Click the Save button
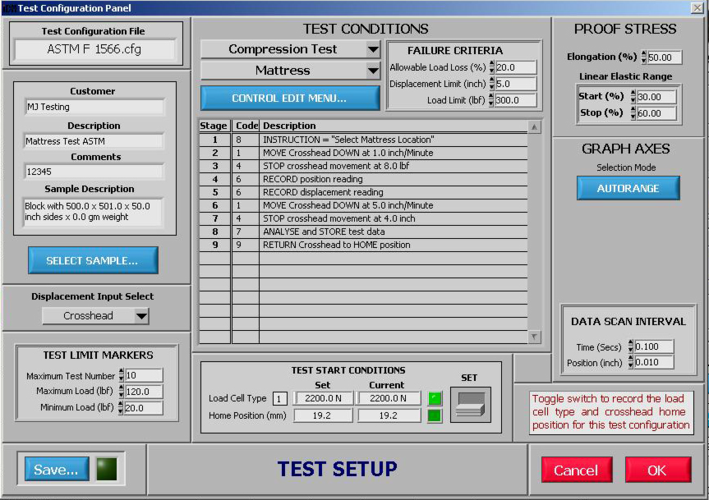The image size is (709, 500). click(57, 470)
